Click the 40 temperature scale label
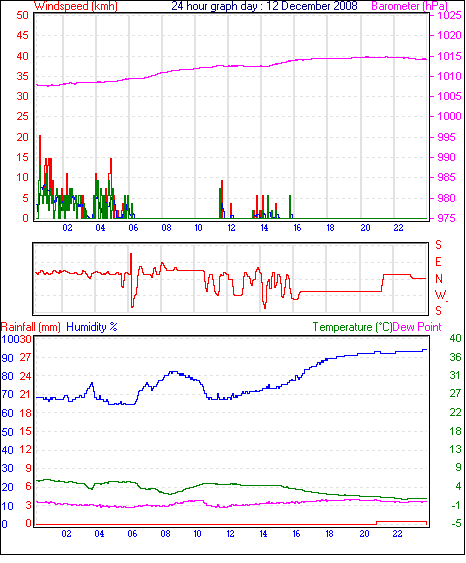The height and width of the screenshot is (563, 466). tap(455, 338)
